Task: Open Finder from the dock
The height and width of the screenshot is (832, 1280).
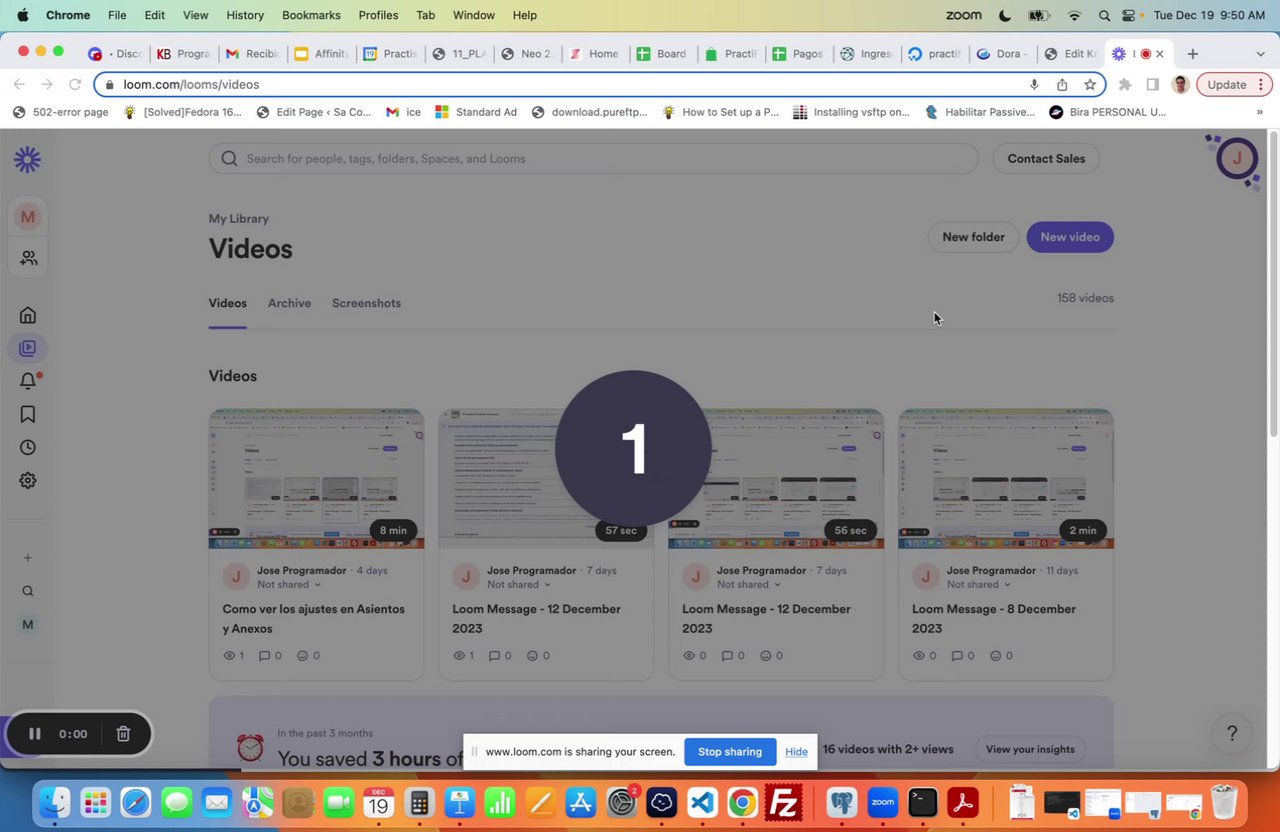Action: pyautogui.click(x=54, y=802)
